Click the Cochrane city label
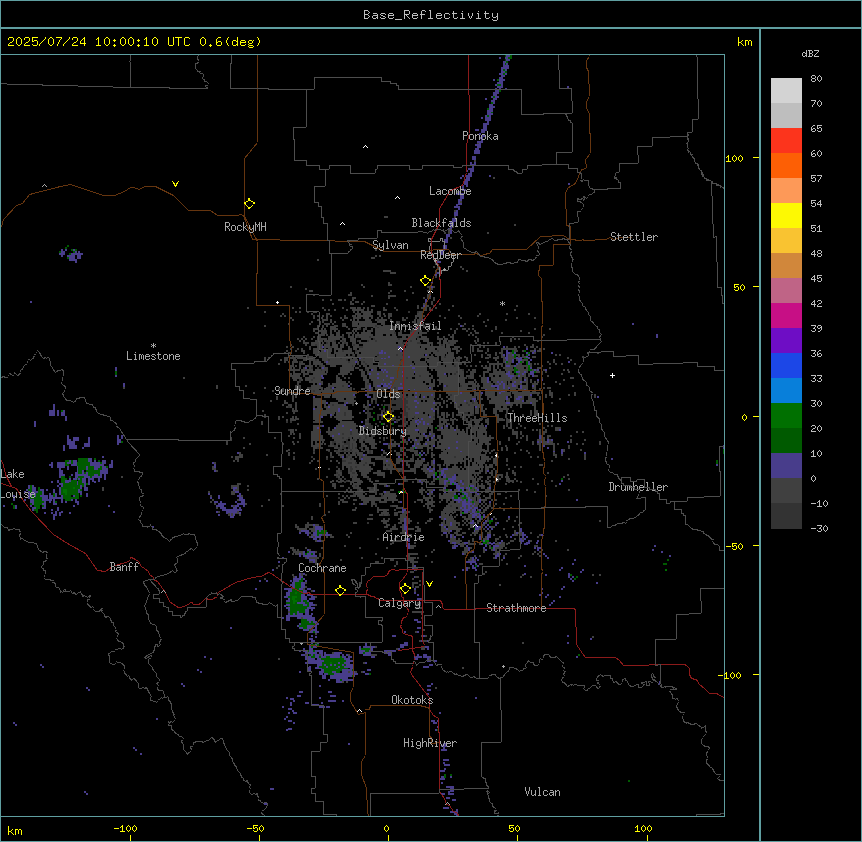Image resolution: width=862 pixels, height=842 pixels. 322,568
